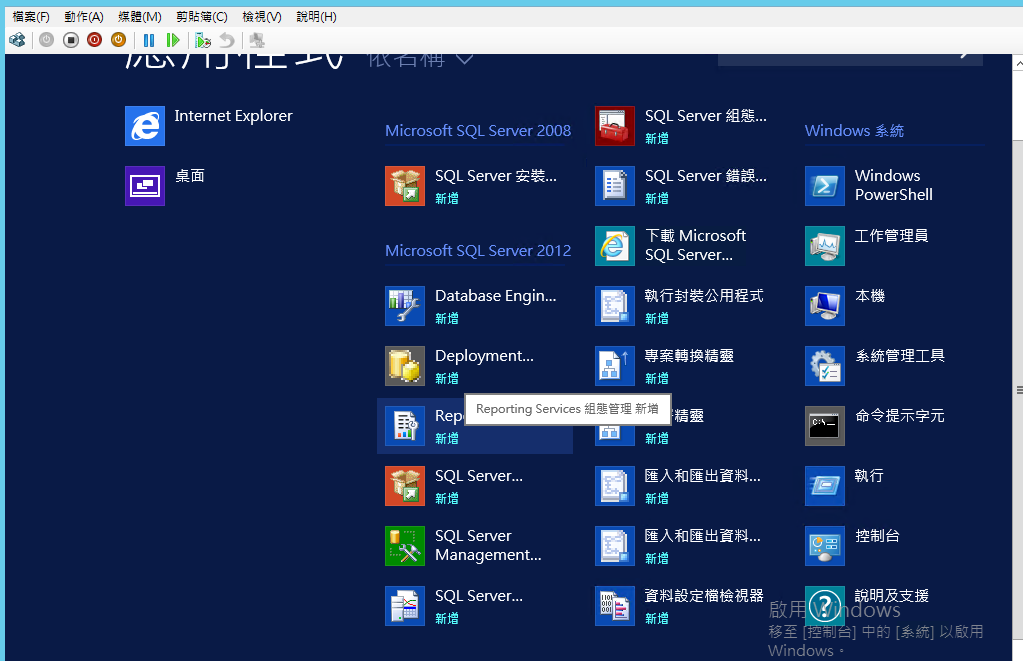Open 下載 Microsoft SQL Server... tile
1023x661 pixels.
pyautogui.click(x=671, y=246)
